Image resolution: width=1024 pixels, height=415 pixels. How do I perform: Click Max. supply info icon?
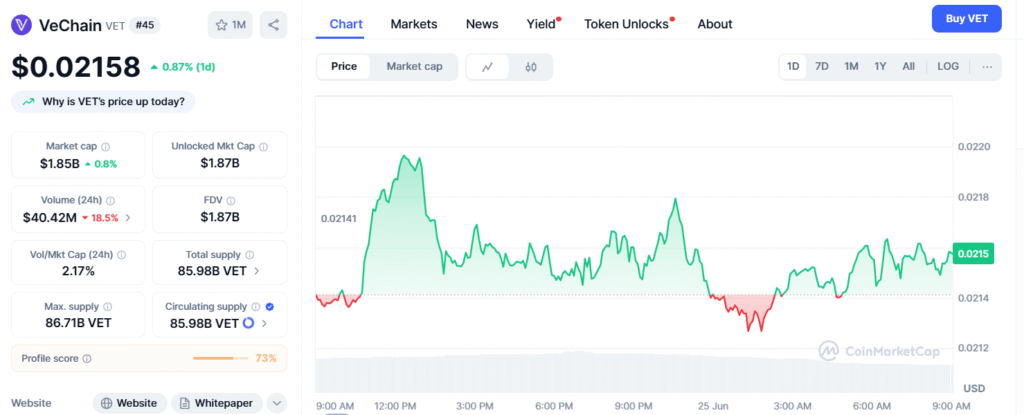point(108,307)
